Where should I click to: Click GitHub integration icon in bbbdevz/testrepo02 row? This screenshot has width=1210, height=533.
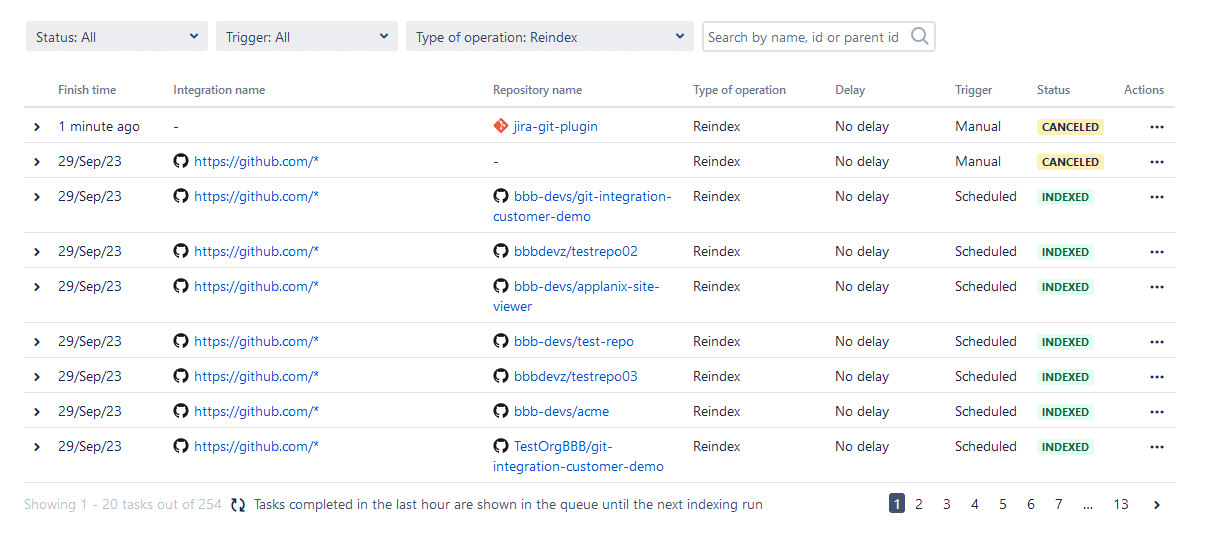click(181, 251)
